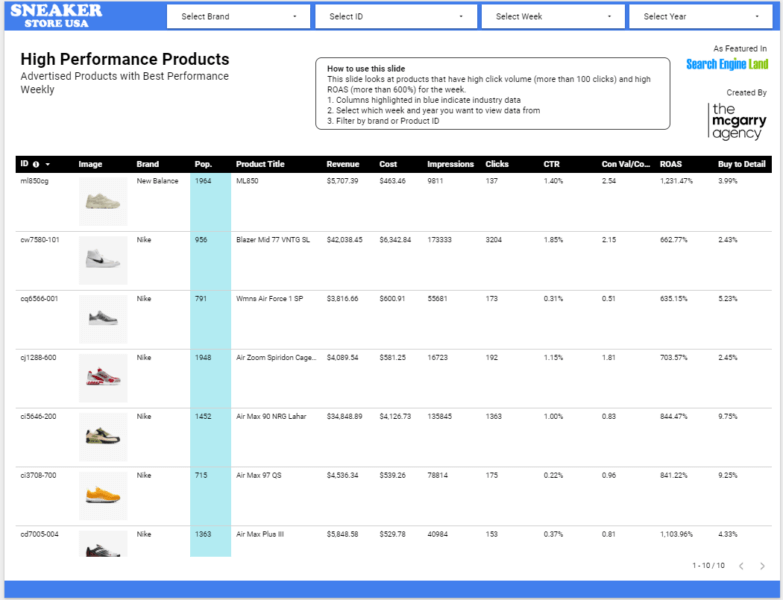Select the highlighted Pop. value 1964 cell
This screenshot has width=783, height=600.
[210, 182]
